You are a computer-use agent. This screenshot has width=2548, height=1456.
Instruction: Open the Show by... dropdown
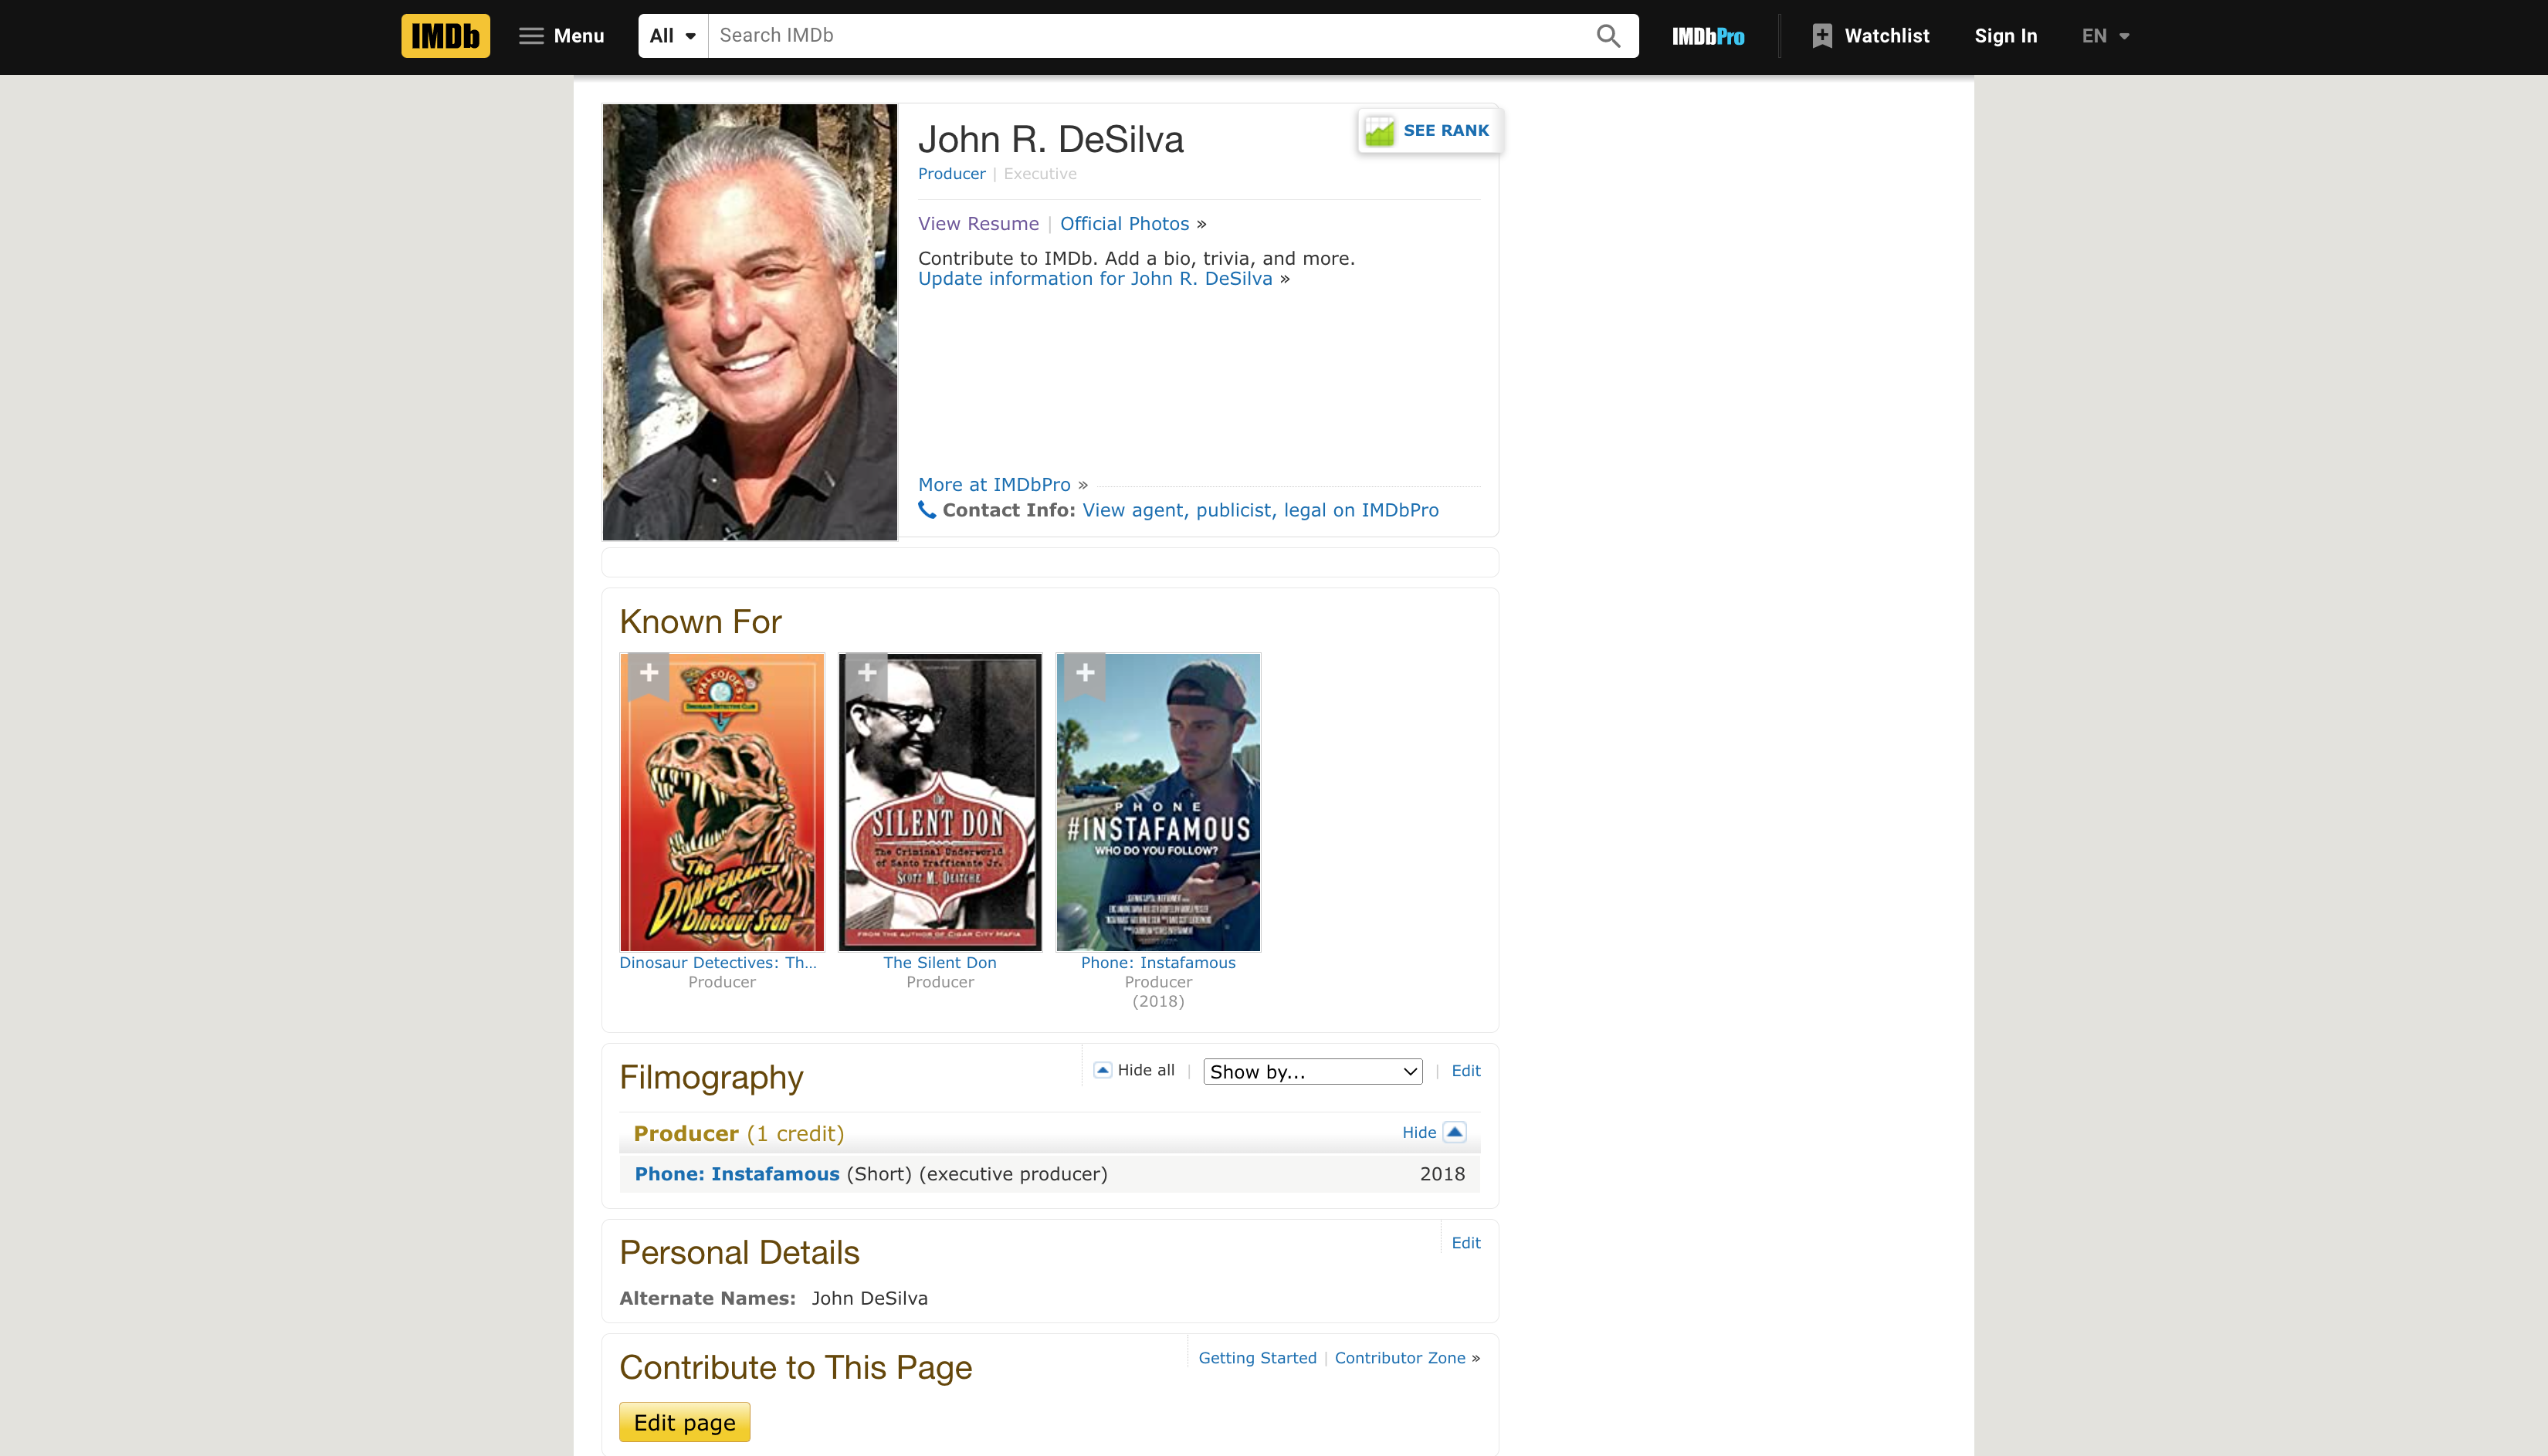click(1312, 1072)
